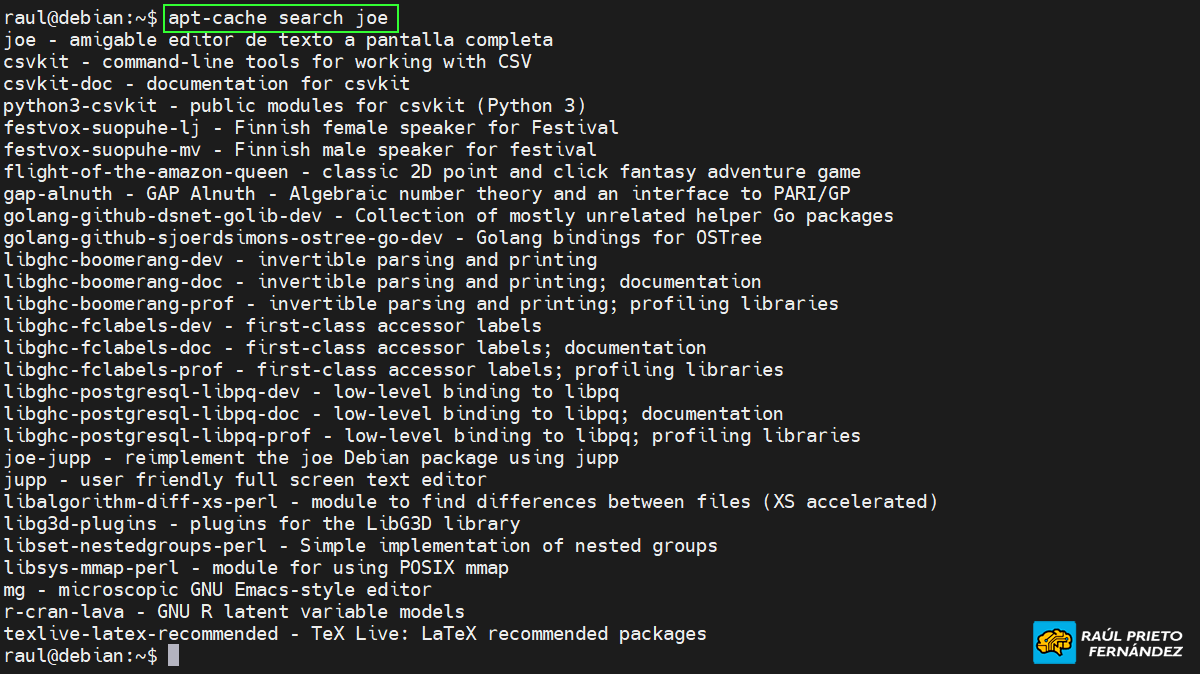Viewport: 1200px width, 674px height.
Task: Click the texlive-latex-recommended package name
Action: click(140, 634)
